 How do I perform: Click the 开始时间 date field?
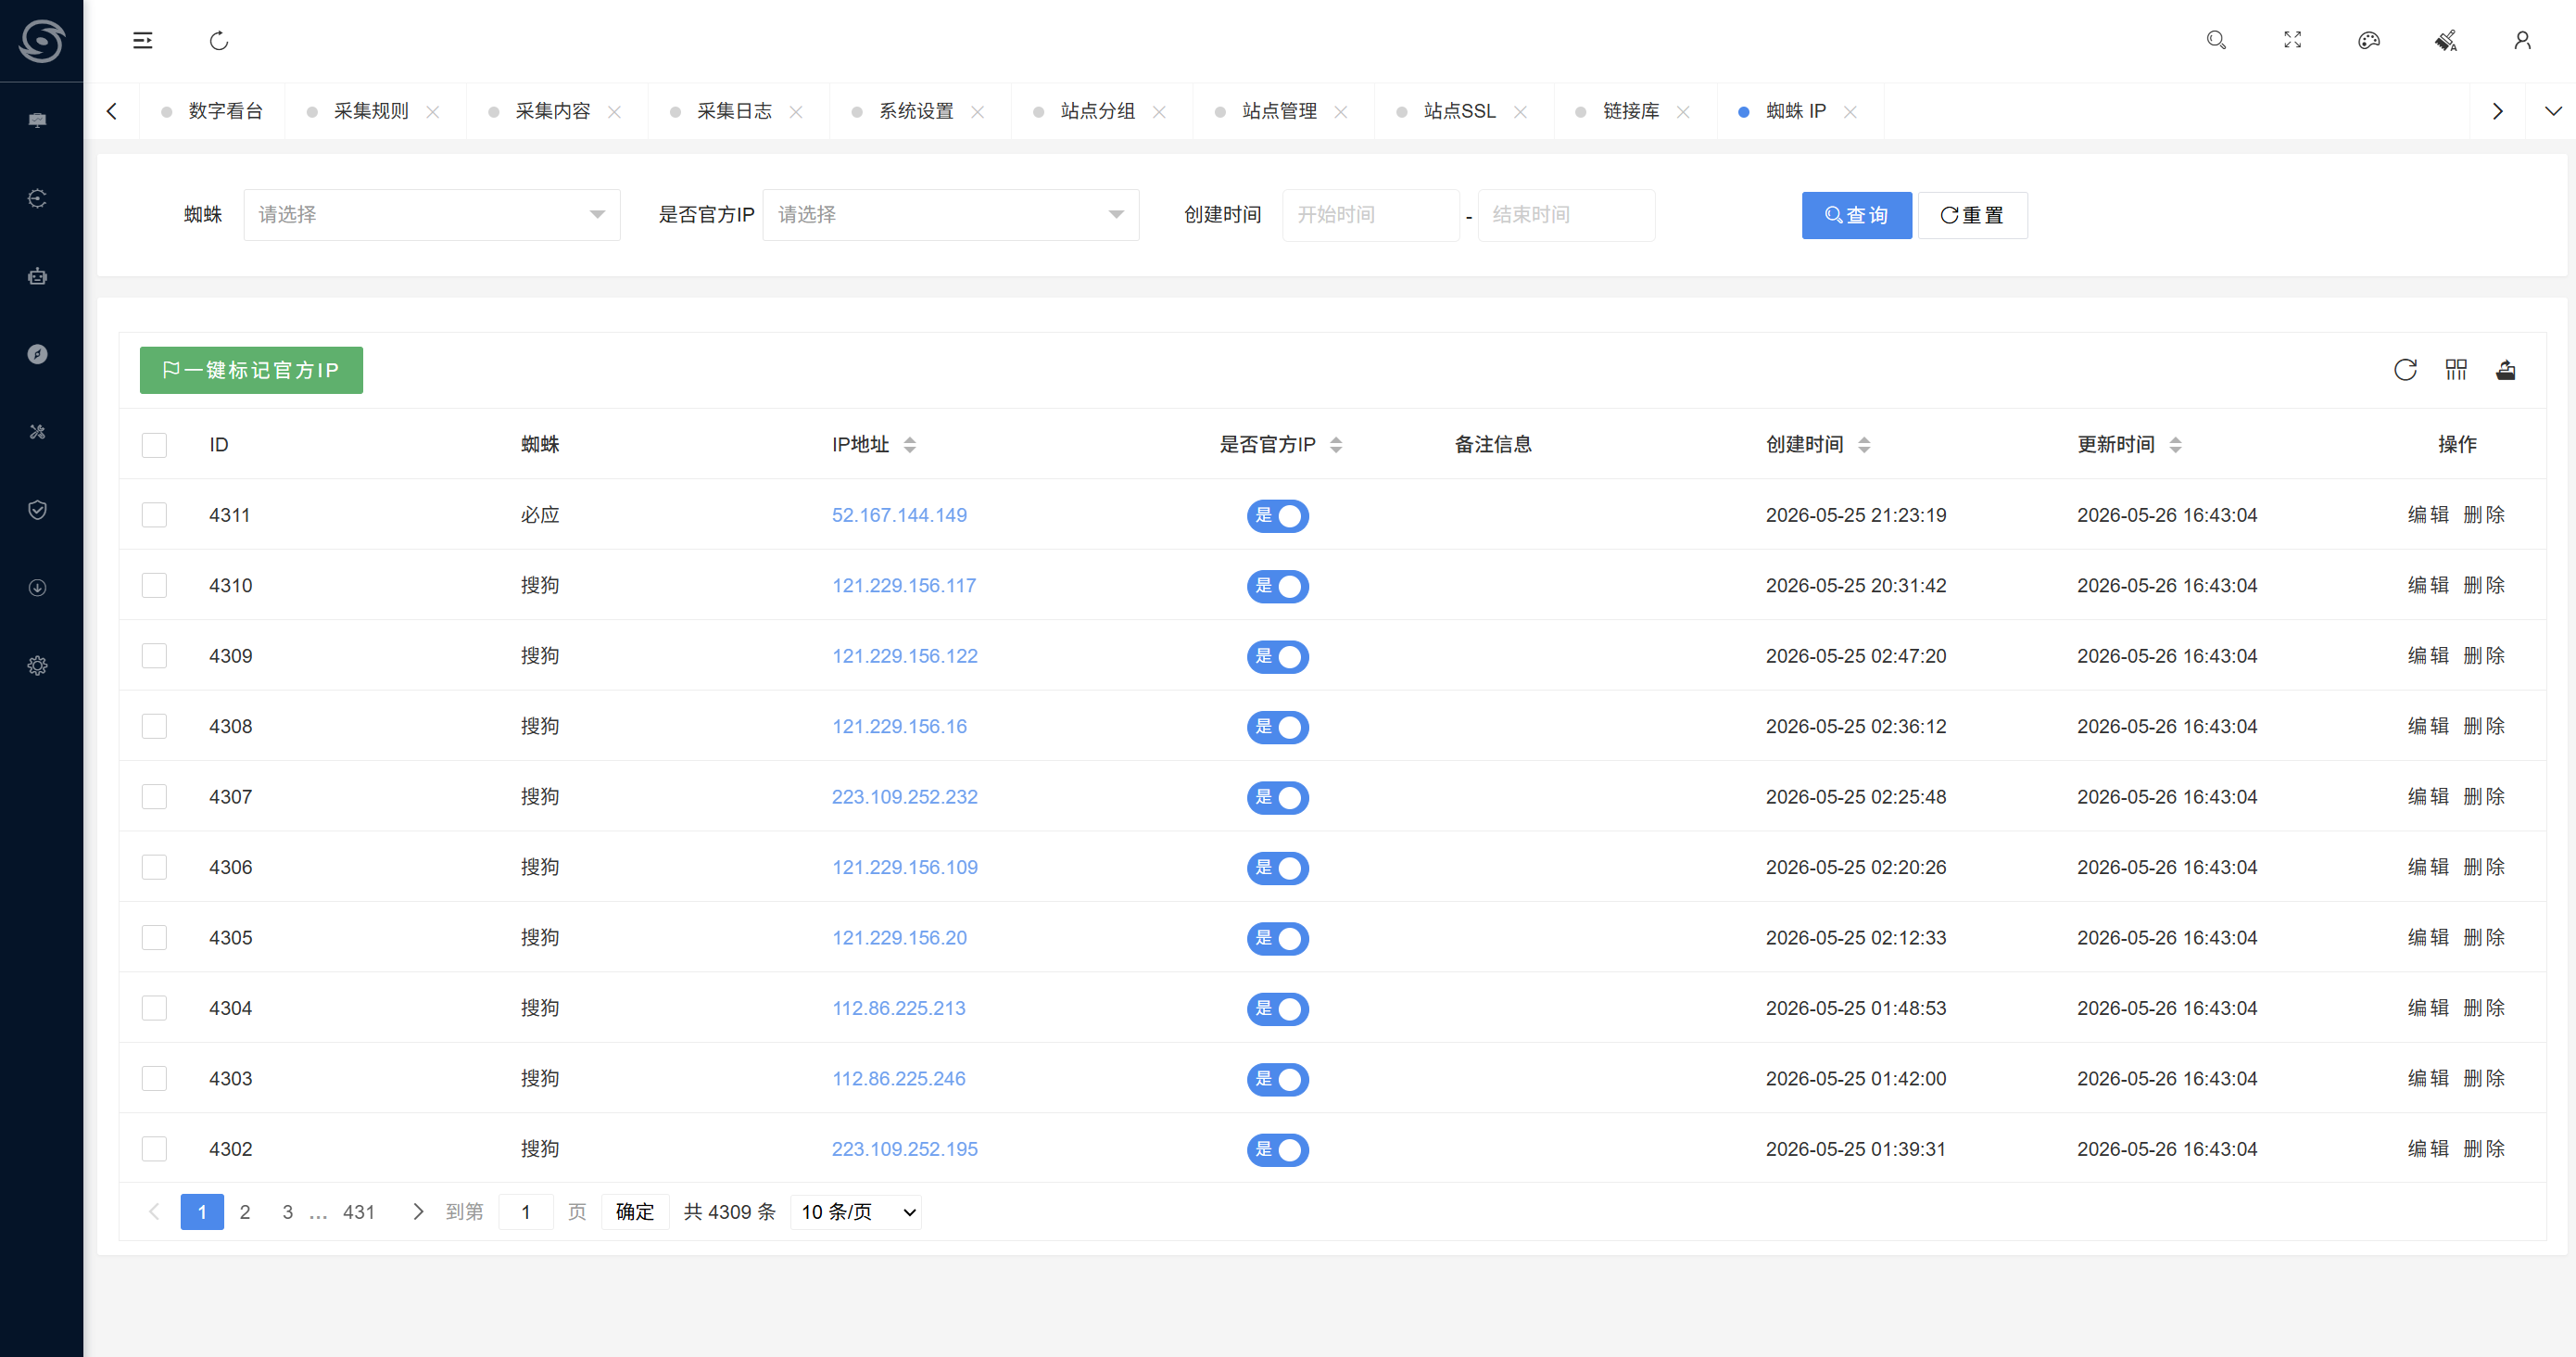click(x=1370, y=215)
